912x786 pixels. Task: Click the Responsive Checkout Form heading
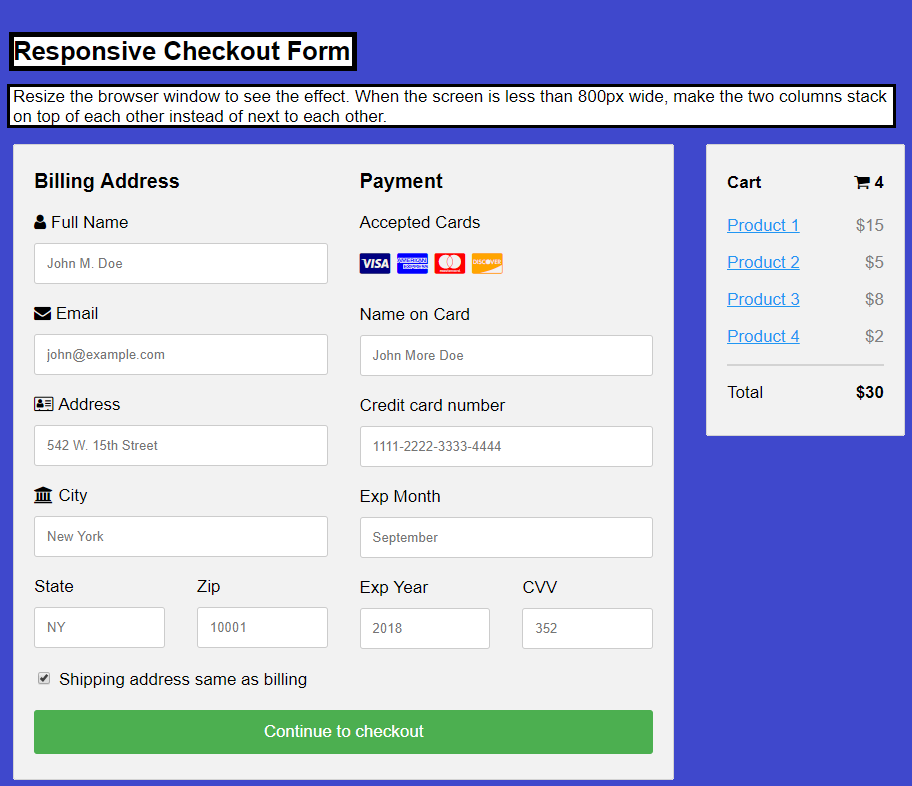click(x=183, y=51)
